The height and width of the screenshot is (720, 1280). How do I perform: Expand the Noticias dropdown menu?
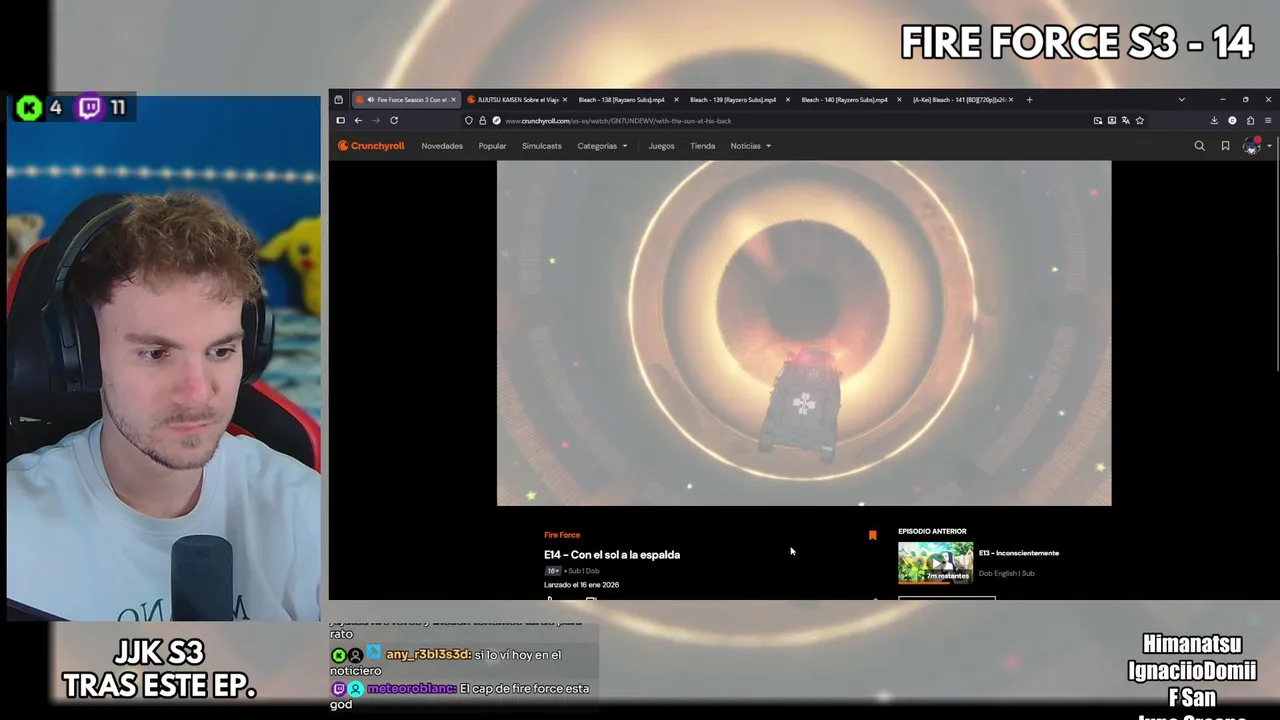point(750,146)
